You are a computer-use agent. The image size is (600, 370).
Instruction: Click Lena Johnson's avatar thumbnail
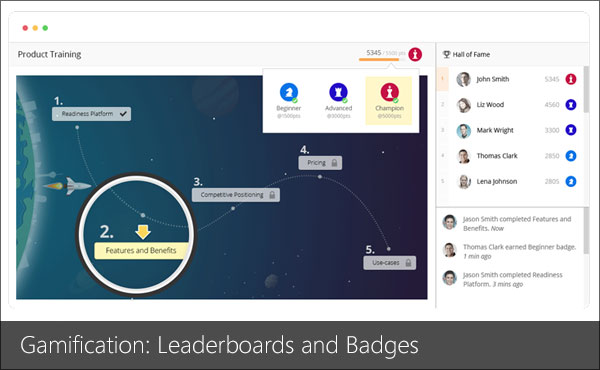464,181
